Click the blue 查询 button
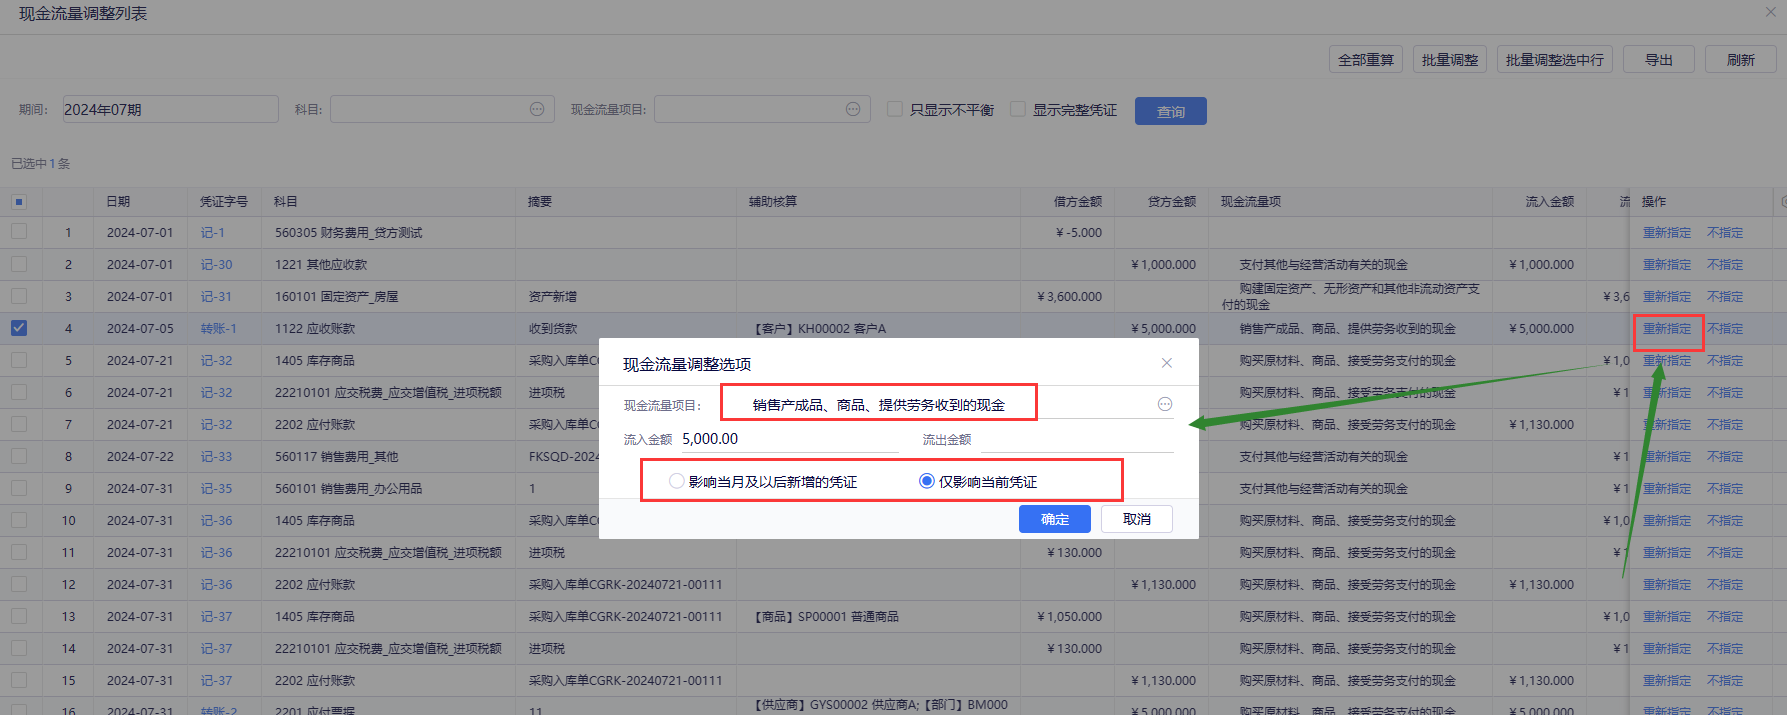The width and height of the screenshot is (1787, 715). click(x=1170, y=111)
